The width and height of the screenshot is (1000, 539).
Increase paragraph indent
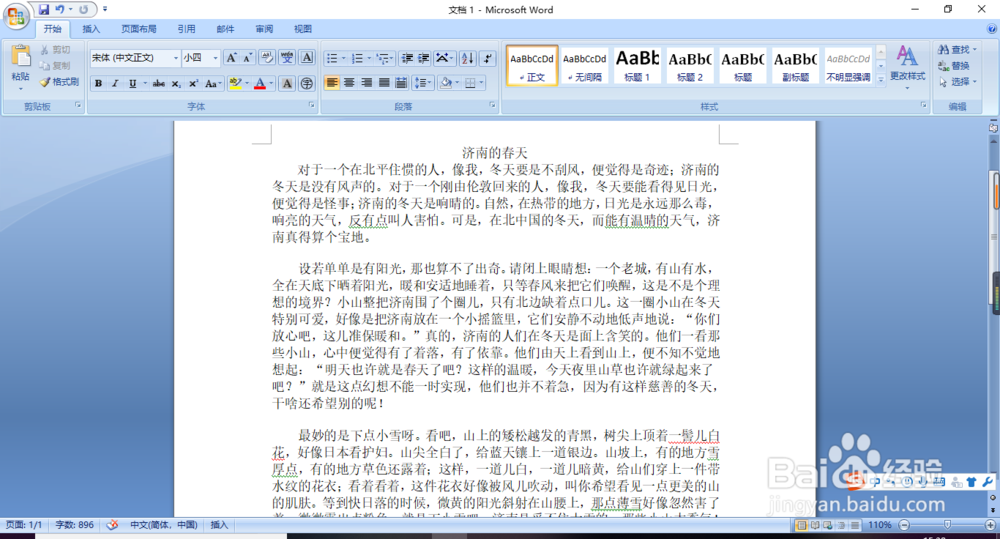coord(423,58)
